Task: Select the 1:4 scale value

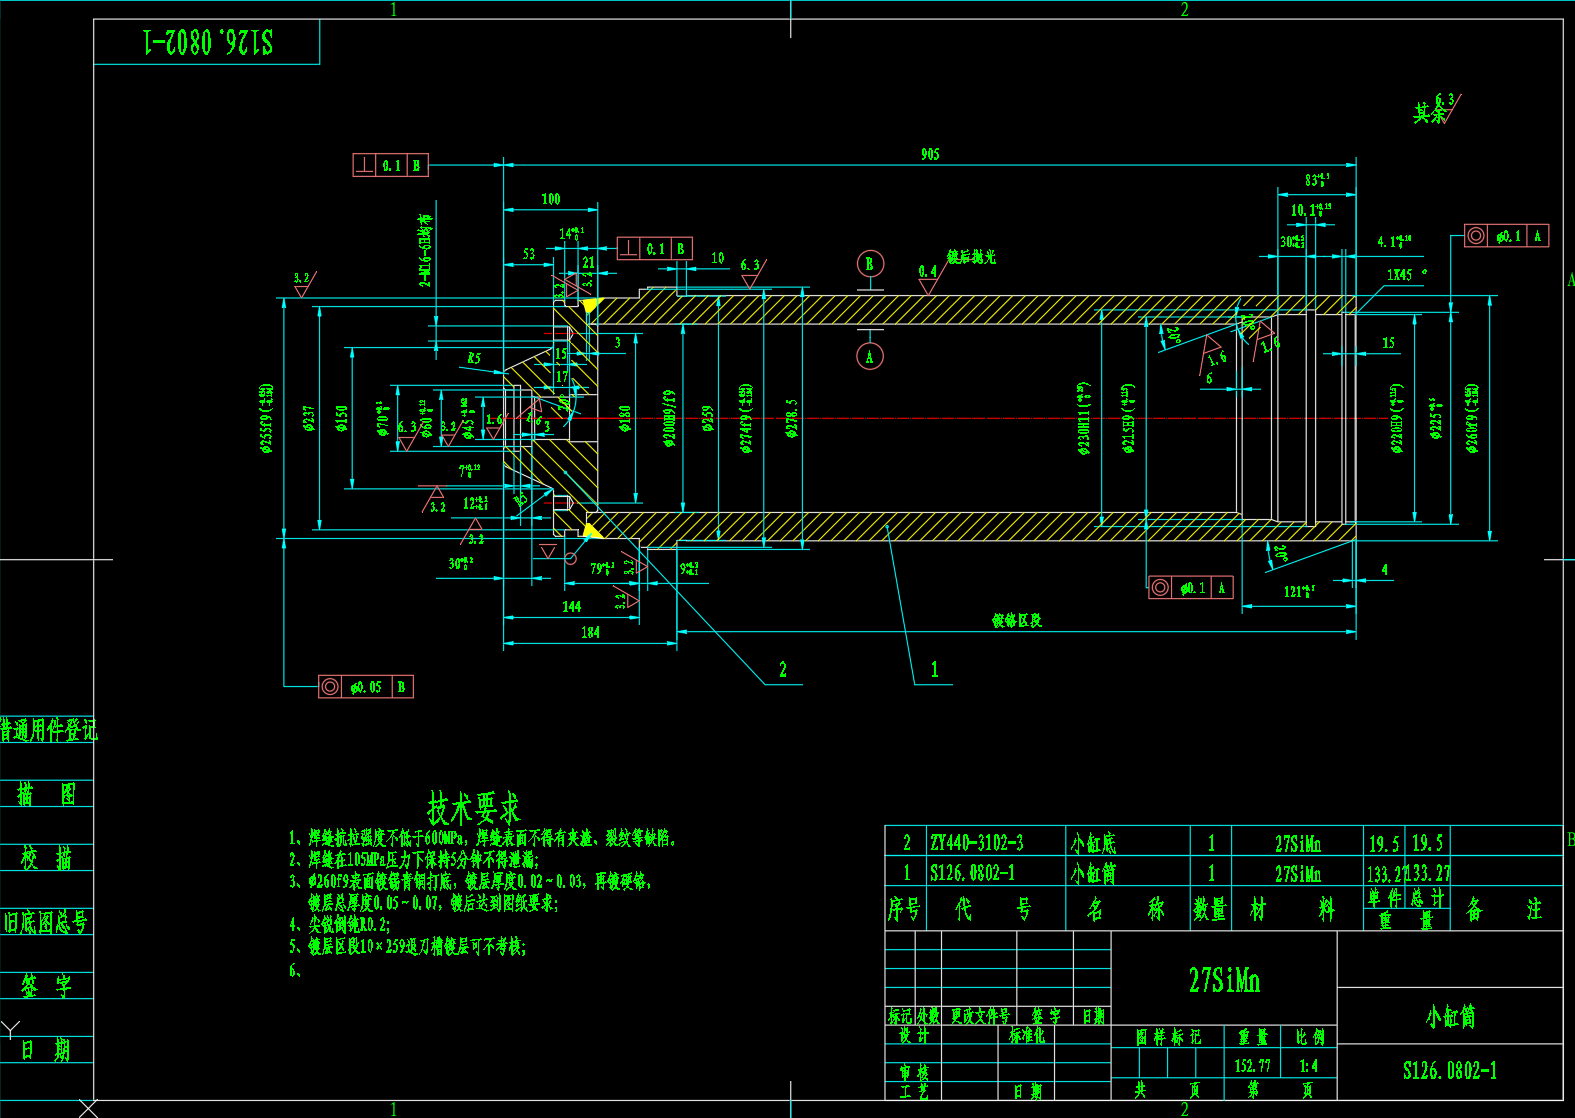Action: [x=1308, y=1066]
